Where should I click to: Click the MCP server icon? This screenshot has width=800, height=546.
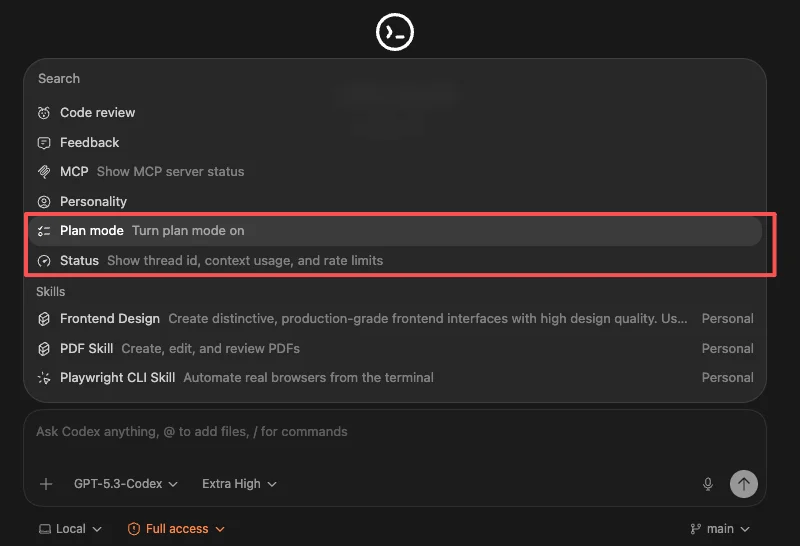click(x=44, y=172)
